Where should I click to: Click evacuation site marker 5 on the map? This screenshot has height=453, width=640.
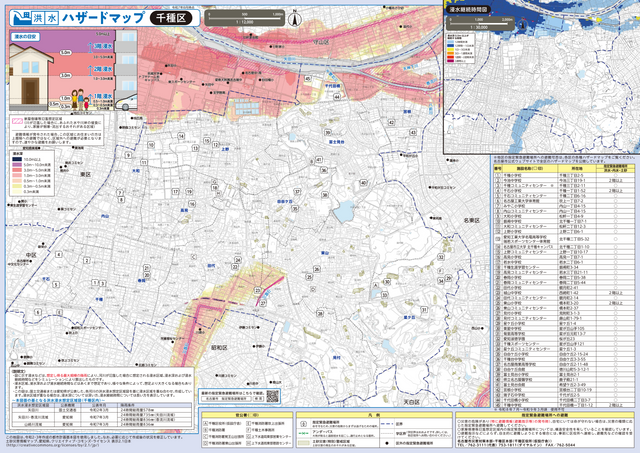[x=56, y=285]
